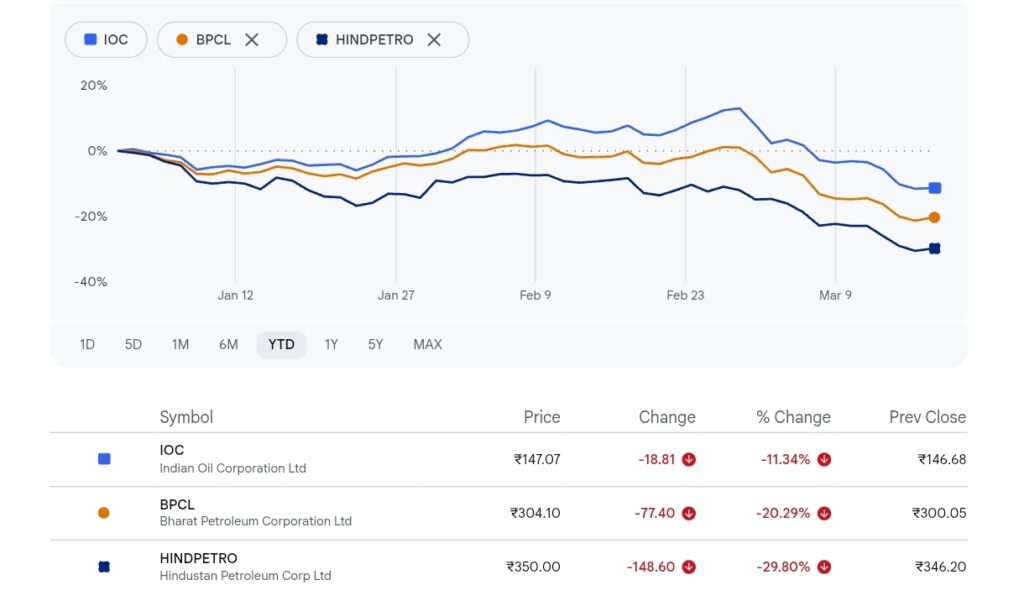Image resolution: width=1024 pixels, height=606 pixels.
Task: Choose the 1M time range
Action: coord(180,345)
